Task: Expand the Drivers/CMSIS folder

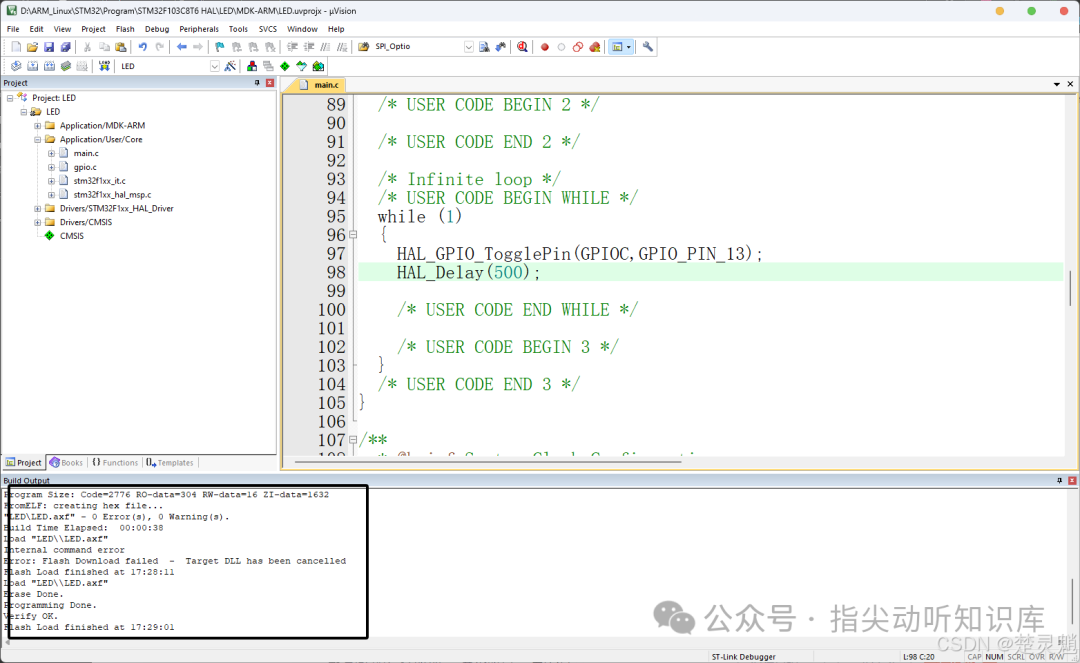Action: pos(38,222)
